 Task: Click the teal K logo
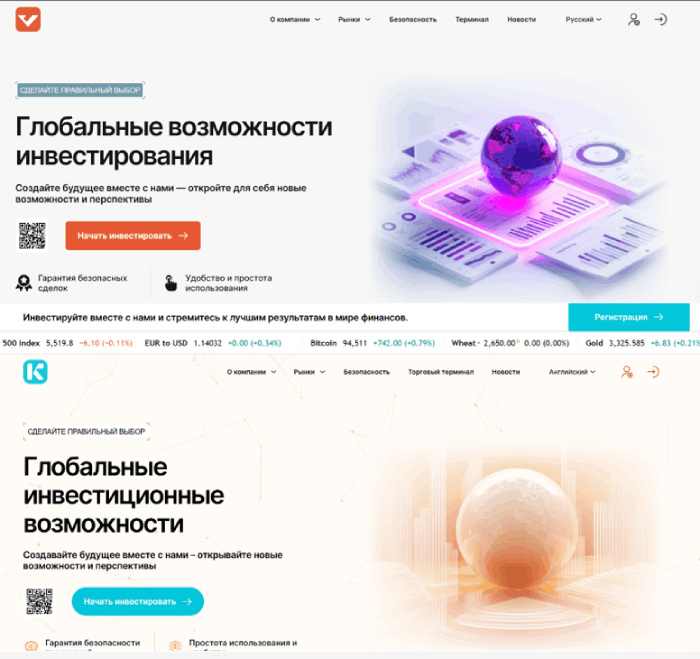35,372
